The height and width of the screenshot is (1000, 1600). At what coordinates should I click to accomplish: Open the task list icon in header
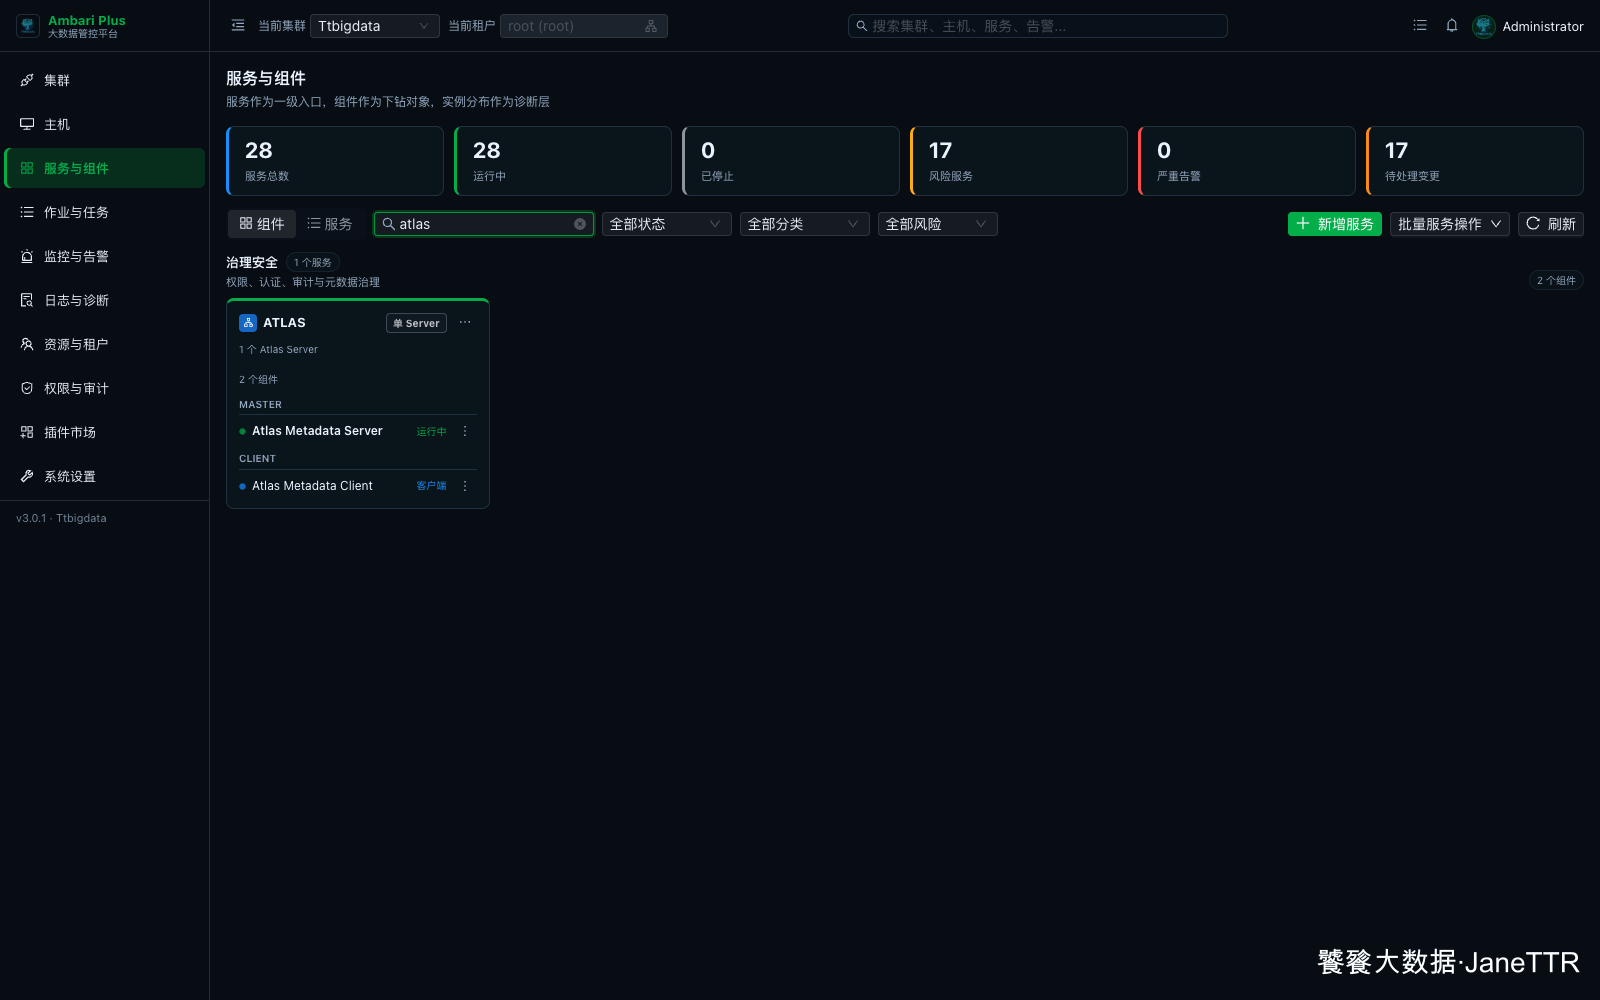[x=1420, y=26]
